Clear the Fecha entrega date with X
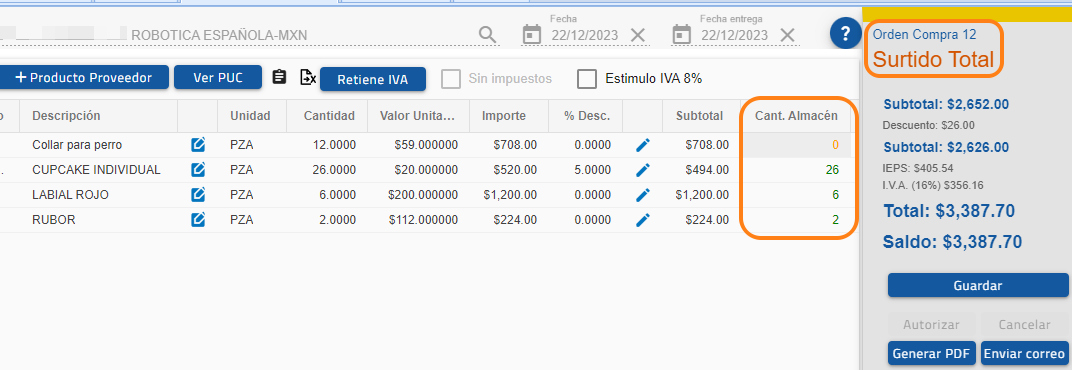The width and height of the screenshot is (1072, 370). 788,35
